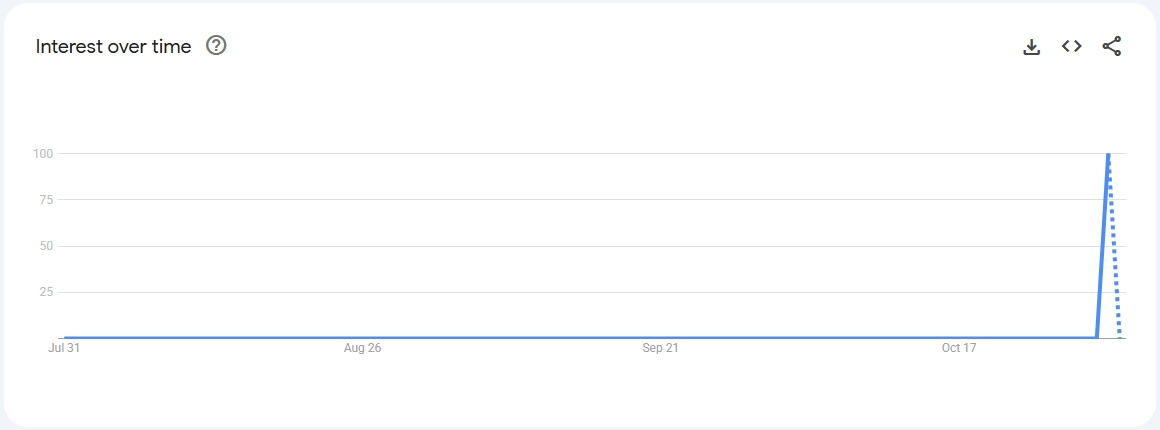This screenshot has width=1160, height=430.
Task: Share the Interest over time chart
Action: click(x=1112, y=46)
